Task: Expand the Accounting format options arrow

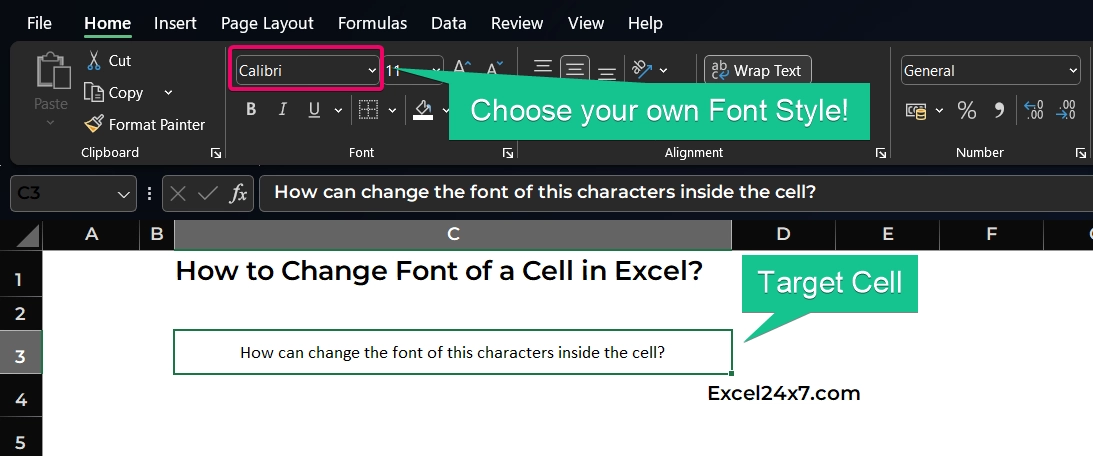Action: (939, 111)
